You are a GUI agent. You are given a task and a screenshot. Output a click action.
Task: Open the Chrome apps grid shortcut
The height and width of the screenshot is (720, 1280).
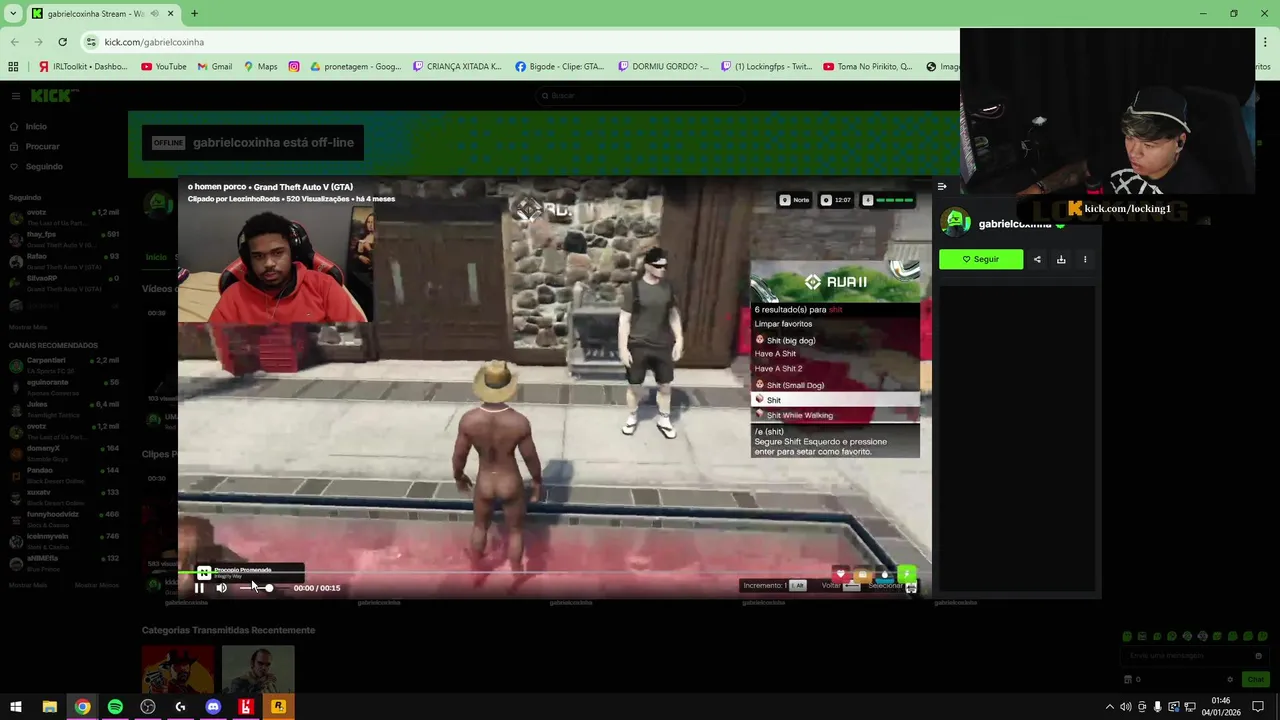pyautogui.click(x=13, y=67)
